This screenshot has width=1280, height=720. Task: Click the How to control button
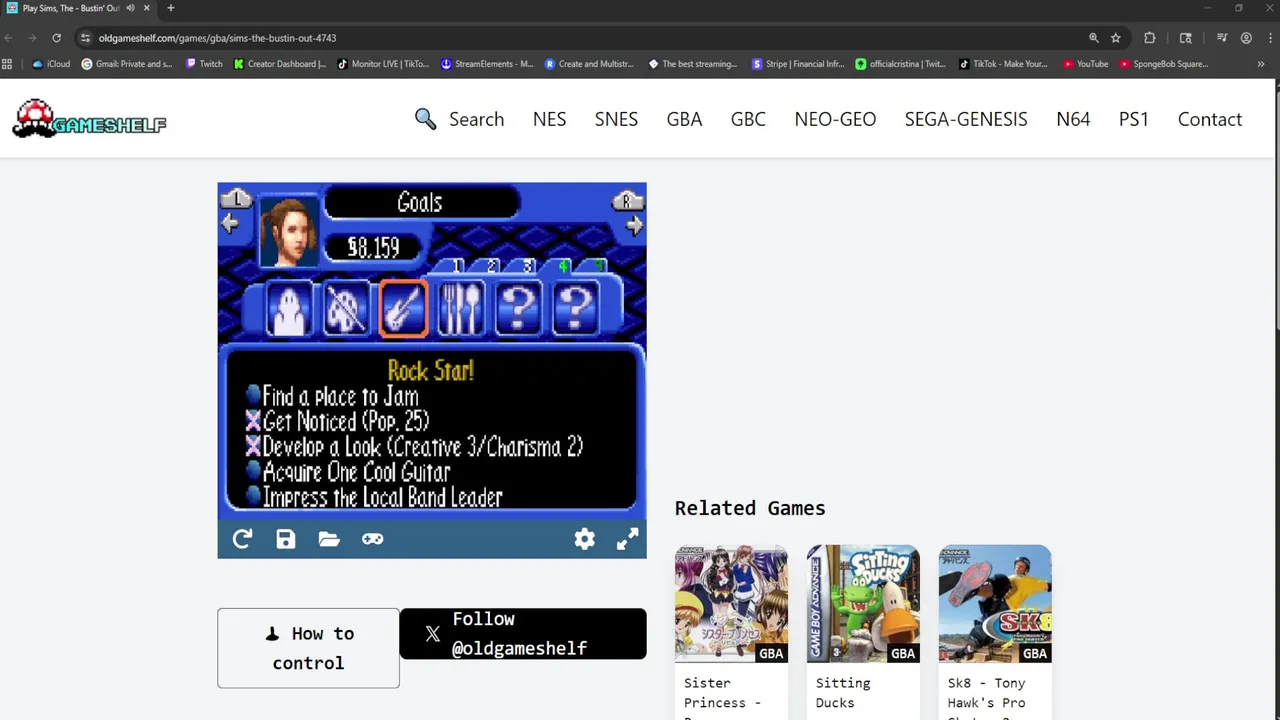pos(308,648)
